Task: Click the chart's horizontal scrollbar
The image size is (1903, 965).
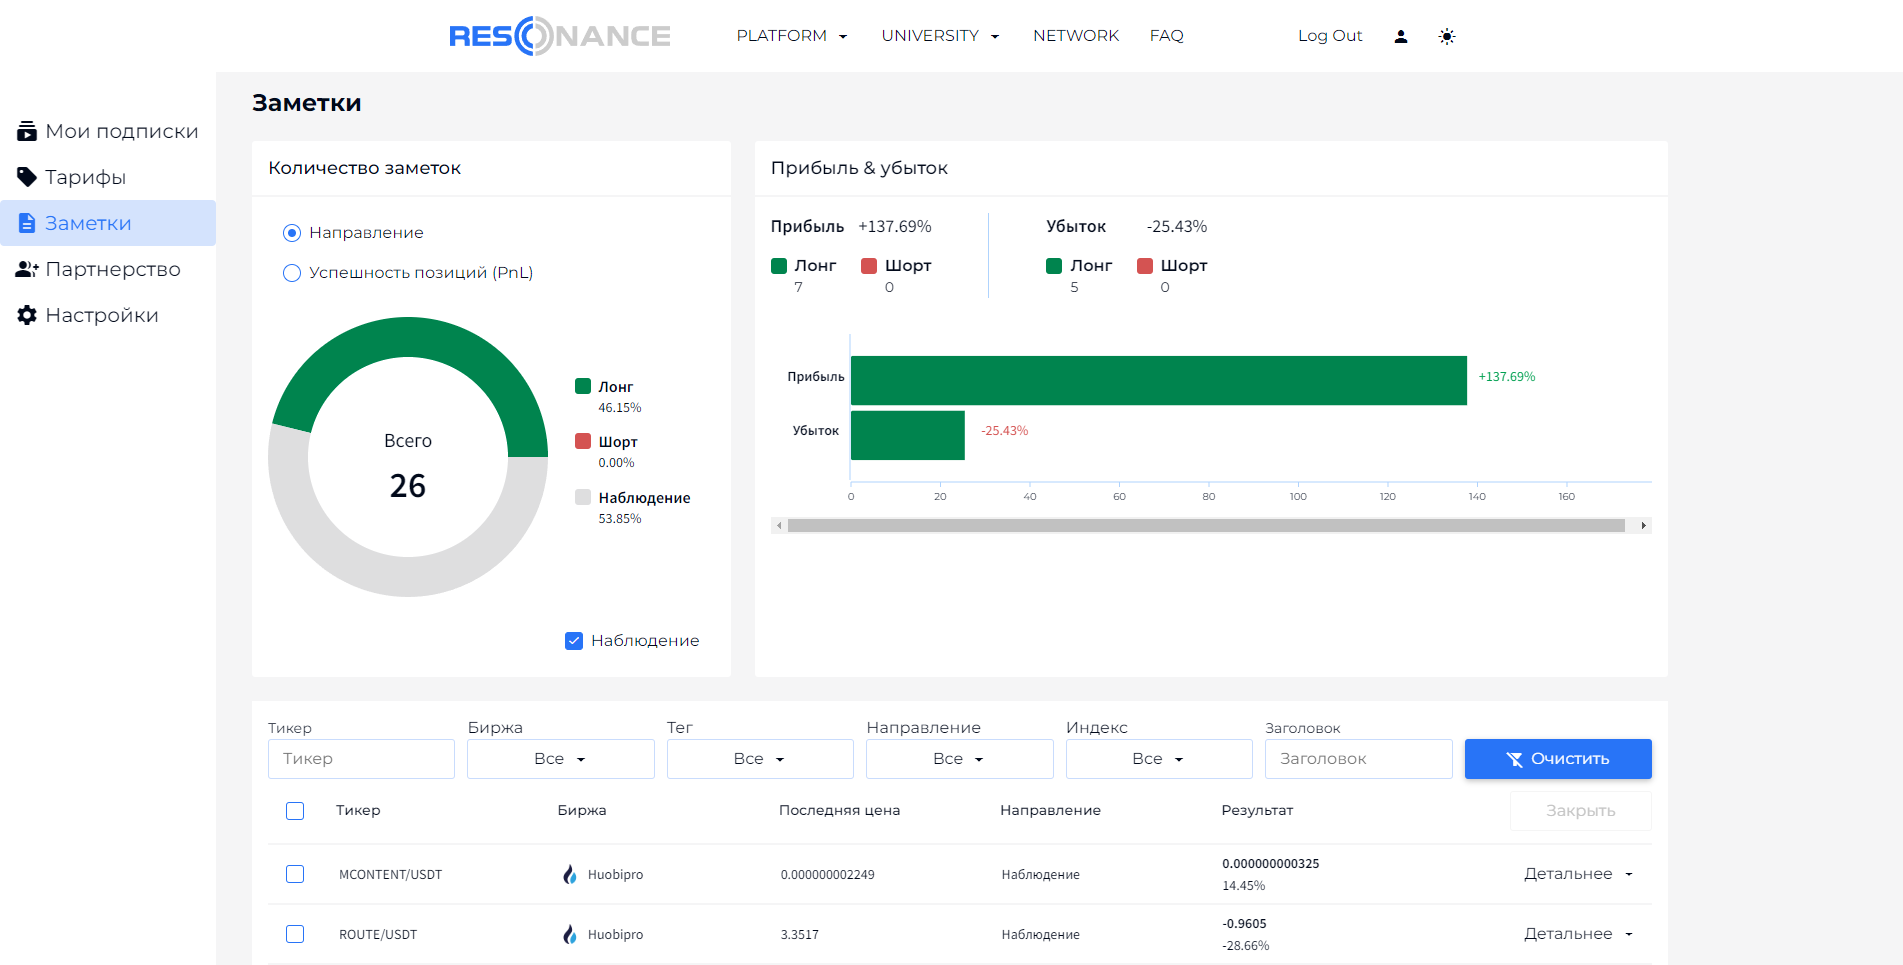Action: (x=1205, y=525)
